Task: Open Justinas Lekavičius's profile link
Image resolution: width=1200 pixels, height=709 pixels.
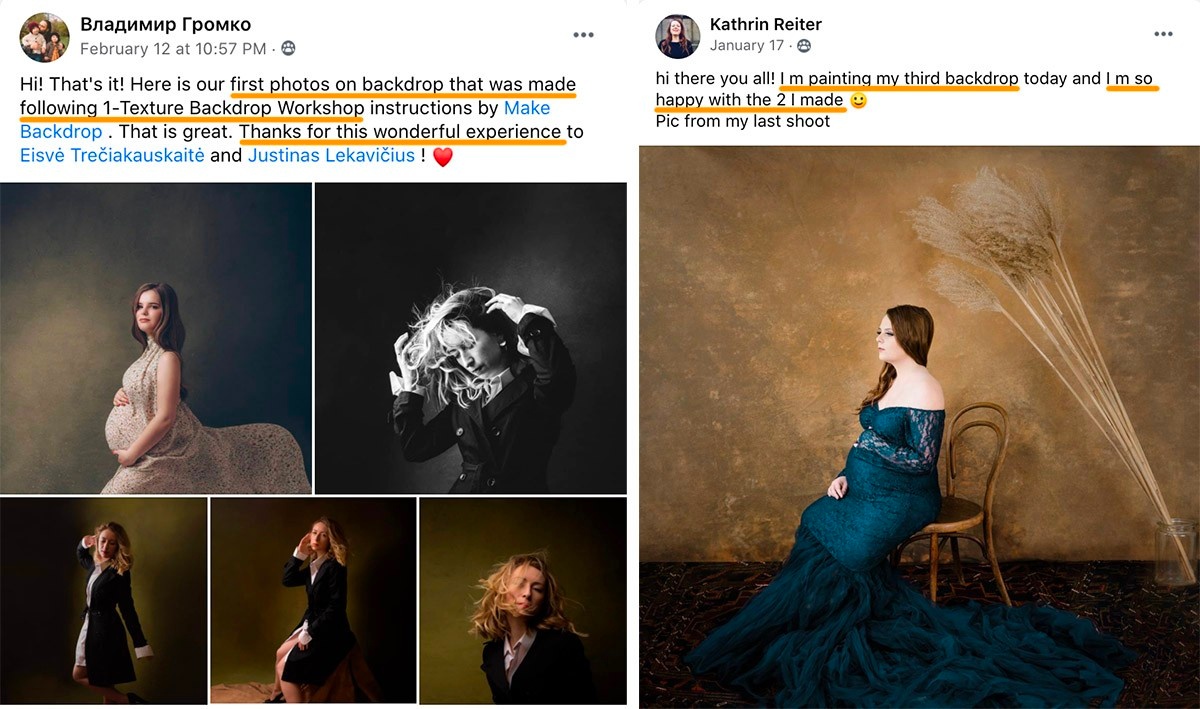Action: pyautogui.click(x=331, y=155)
